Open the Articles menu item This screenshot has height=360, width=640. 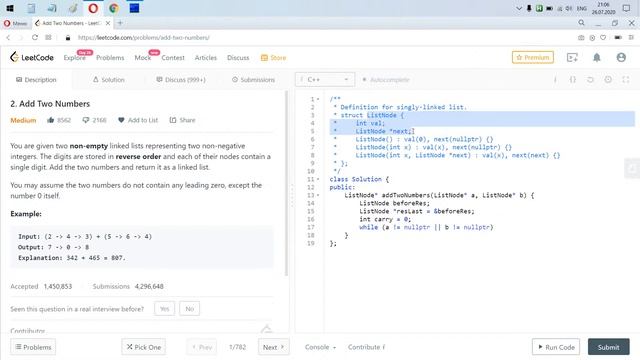coord(206,58)
